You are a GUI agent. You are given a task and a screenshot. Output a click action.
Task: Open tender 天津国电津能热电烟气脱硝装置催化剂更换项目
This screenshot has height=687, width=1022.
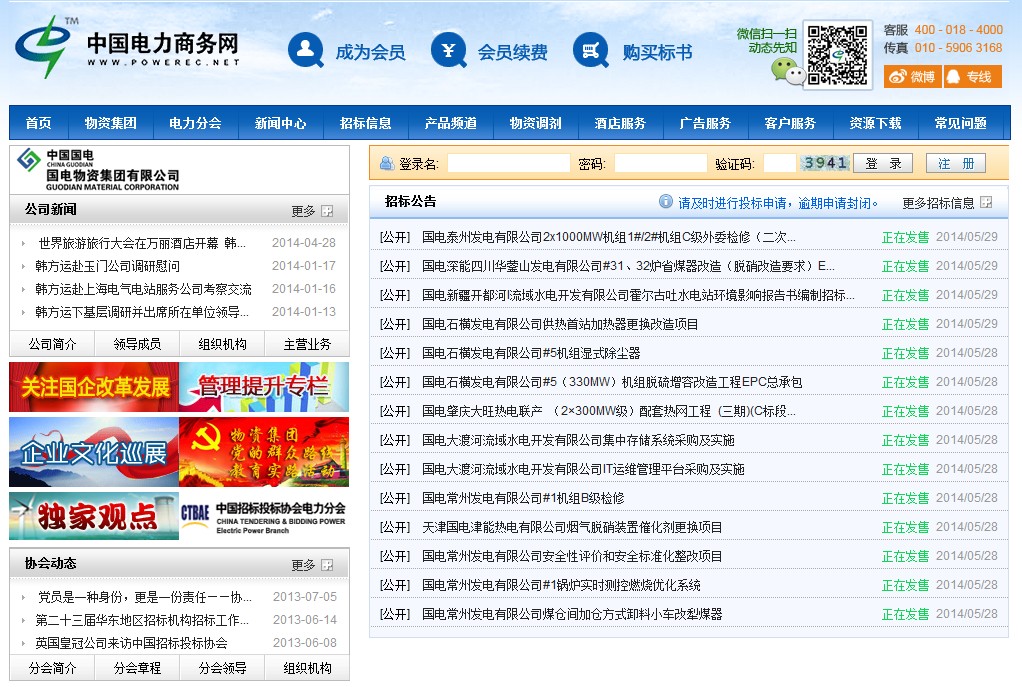click(x=572, y=527)
